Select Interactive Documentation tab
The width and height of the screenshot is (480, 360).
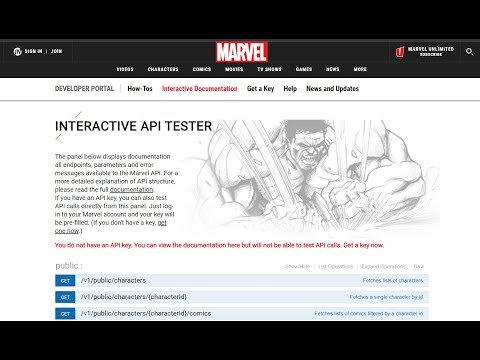point(200,89)
